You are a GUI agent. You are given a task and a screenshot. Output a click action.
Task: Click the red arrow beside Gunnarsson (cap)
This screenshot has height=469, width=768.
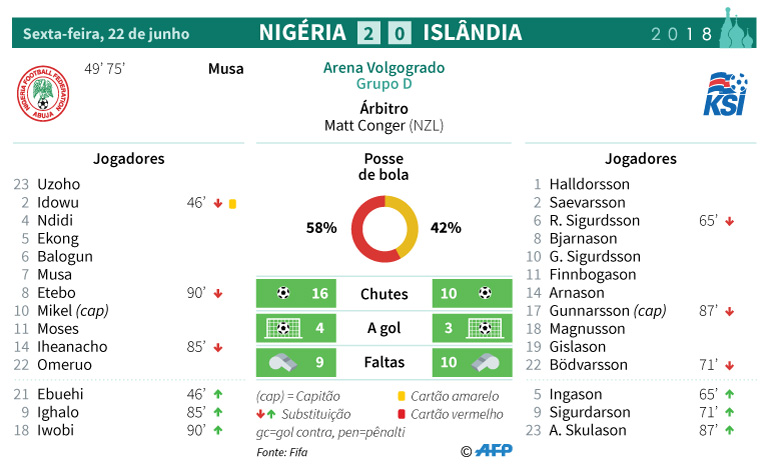click(x=729, y=311)
